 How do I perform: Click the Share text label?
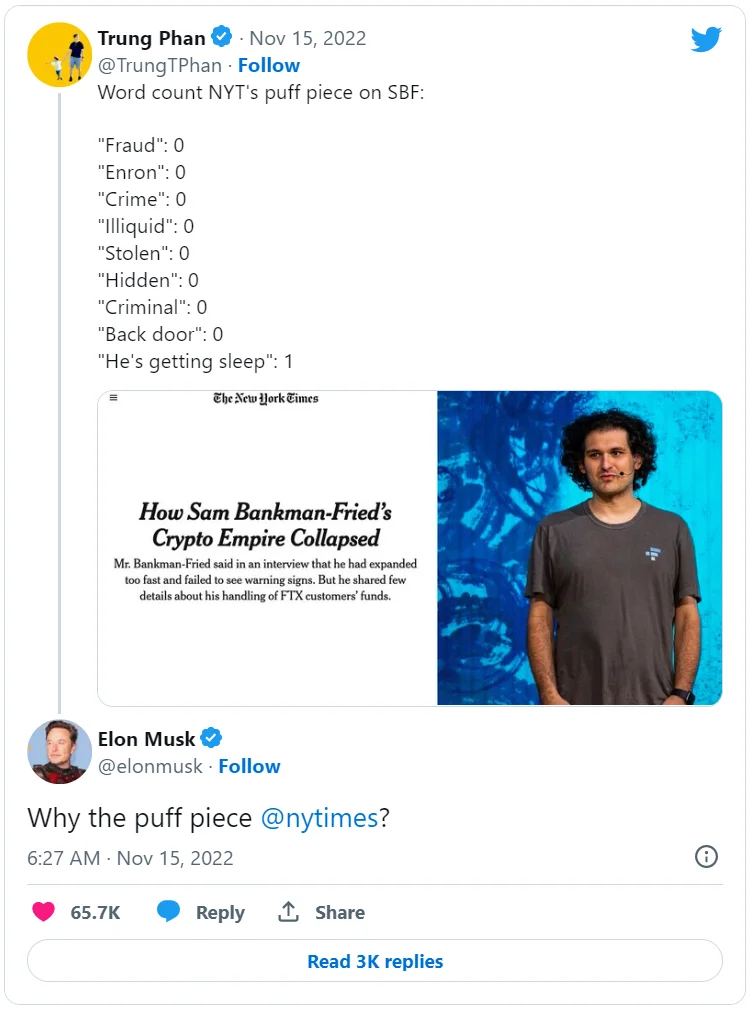tap(340, 912)
